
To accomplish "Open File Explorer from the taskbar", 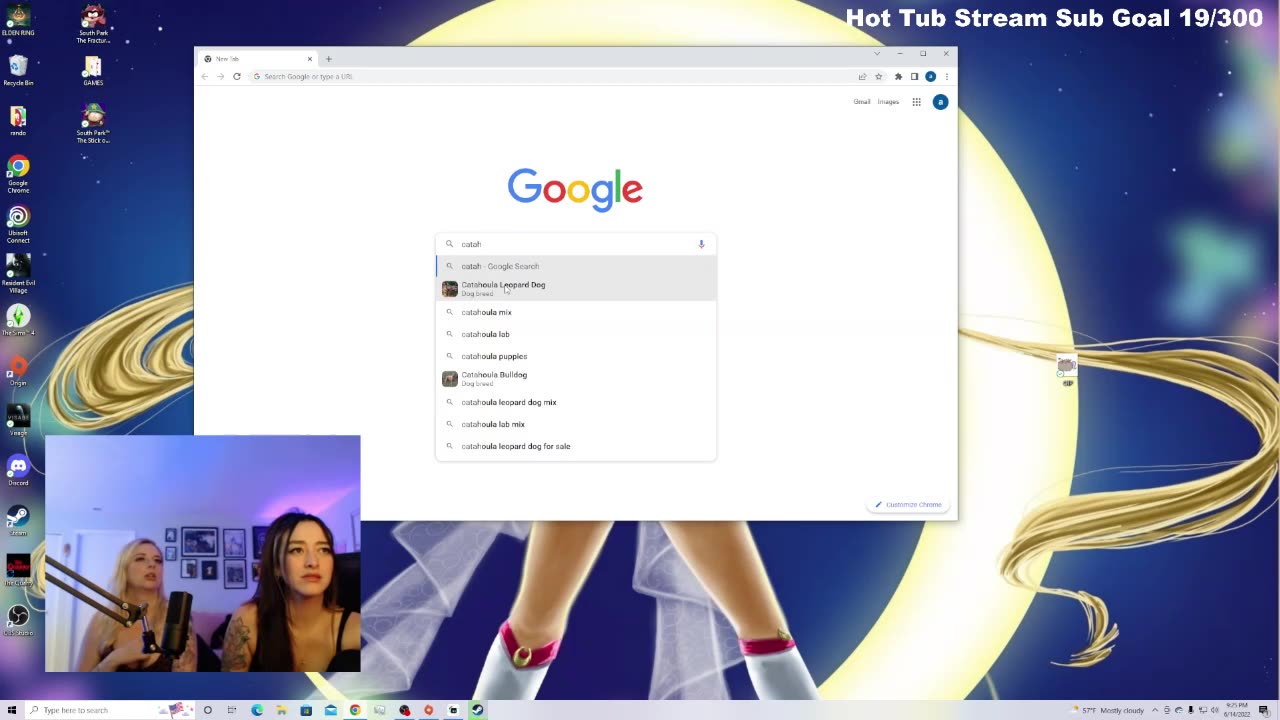I will 282,710.
